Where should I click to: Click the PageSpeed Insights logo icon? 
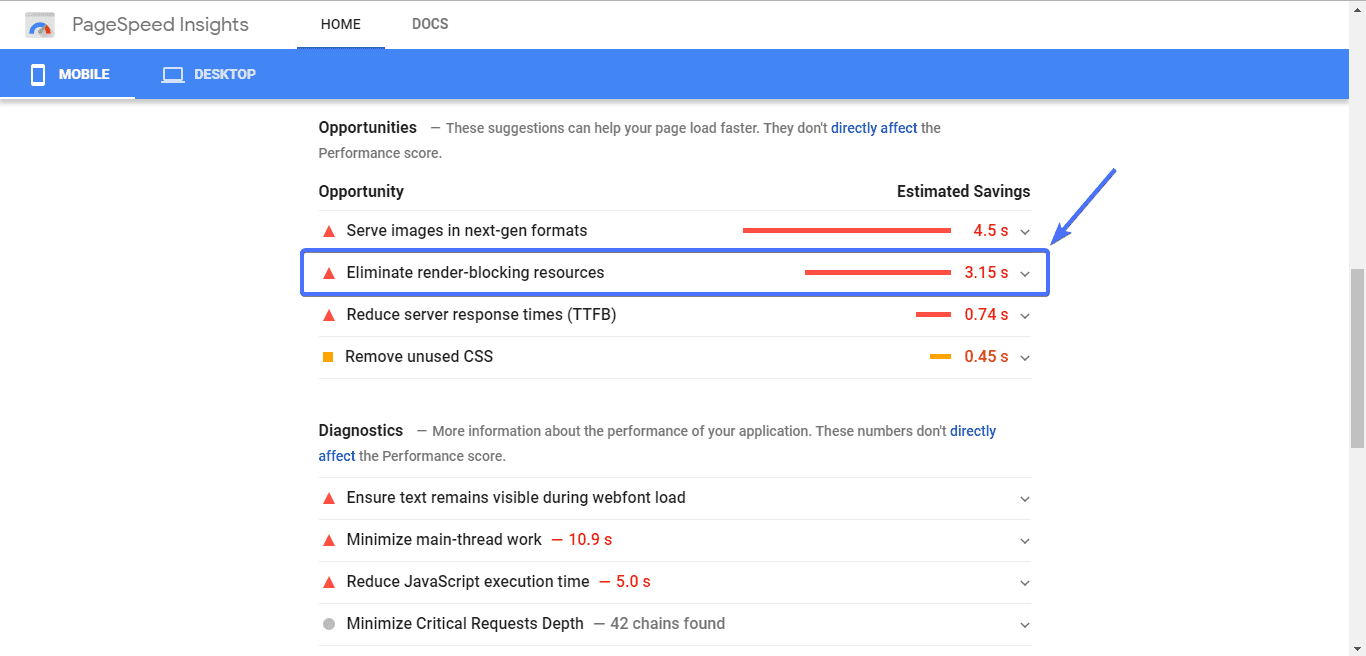coord(40,25)
